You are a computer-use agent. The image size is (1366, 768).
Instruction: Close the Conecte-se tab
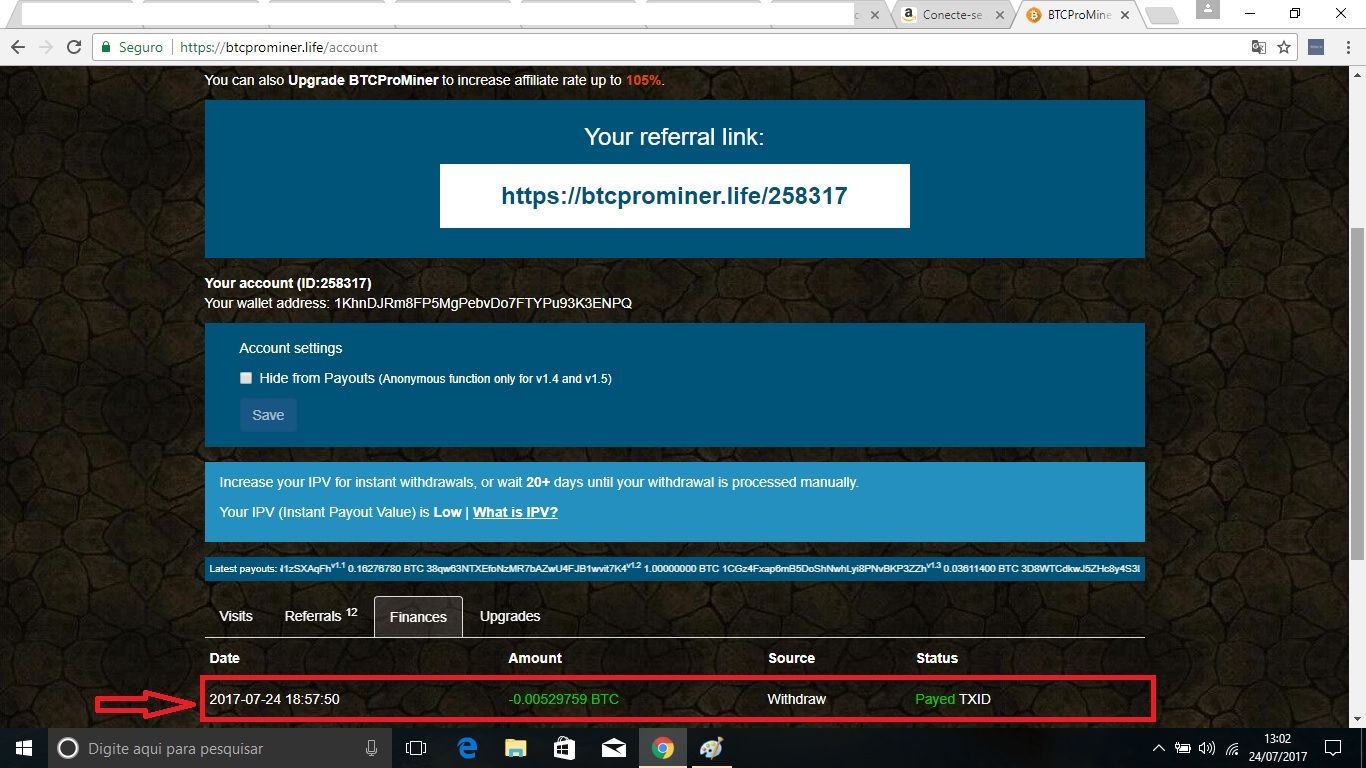click(1001, 15)
